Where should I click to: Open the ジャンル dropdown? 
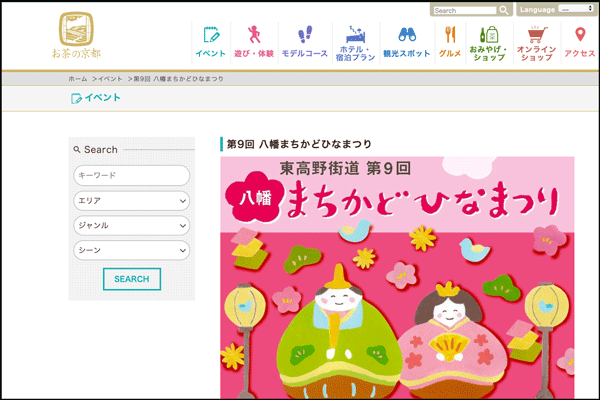click(131, 226)
